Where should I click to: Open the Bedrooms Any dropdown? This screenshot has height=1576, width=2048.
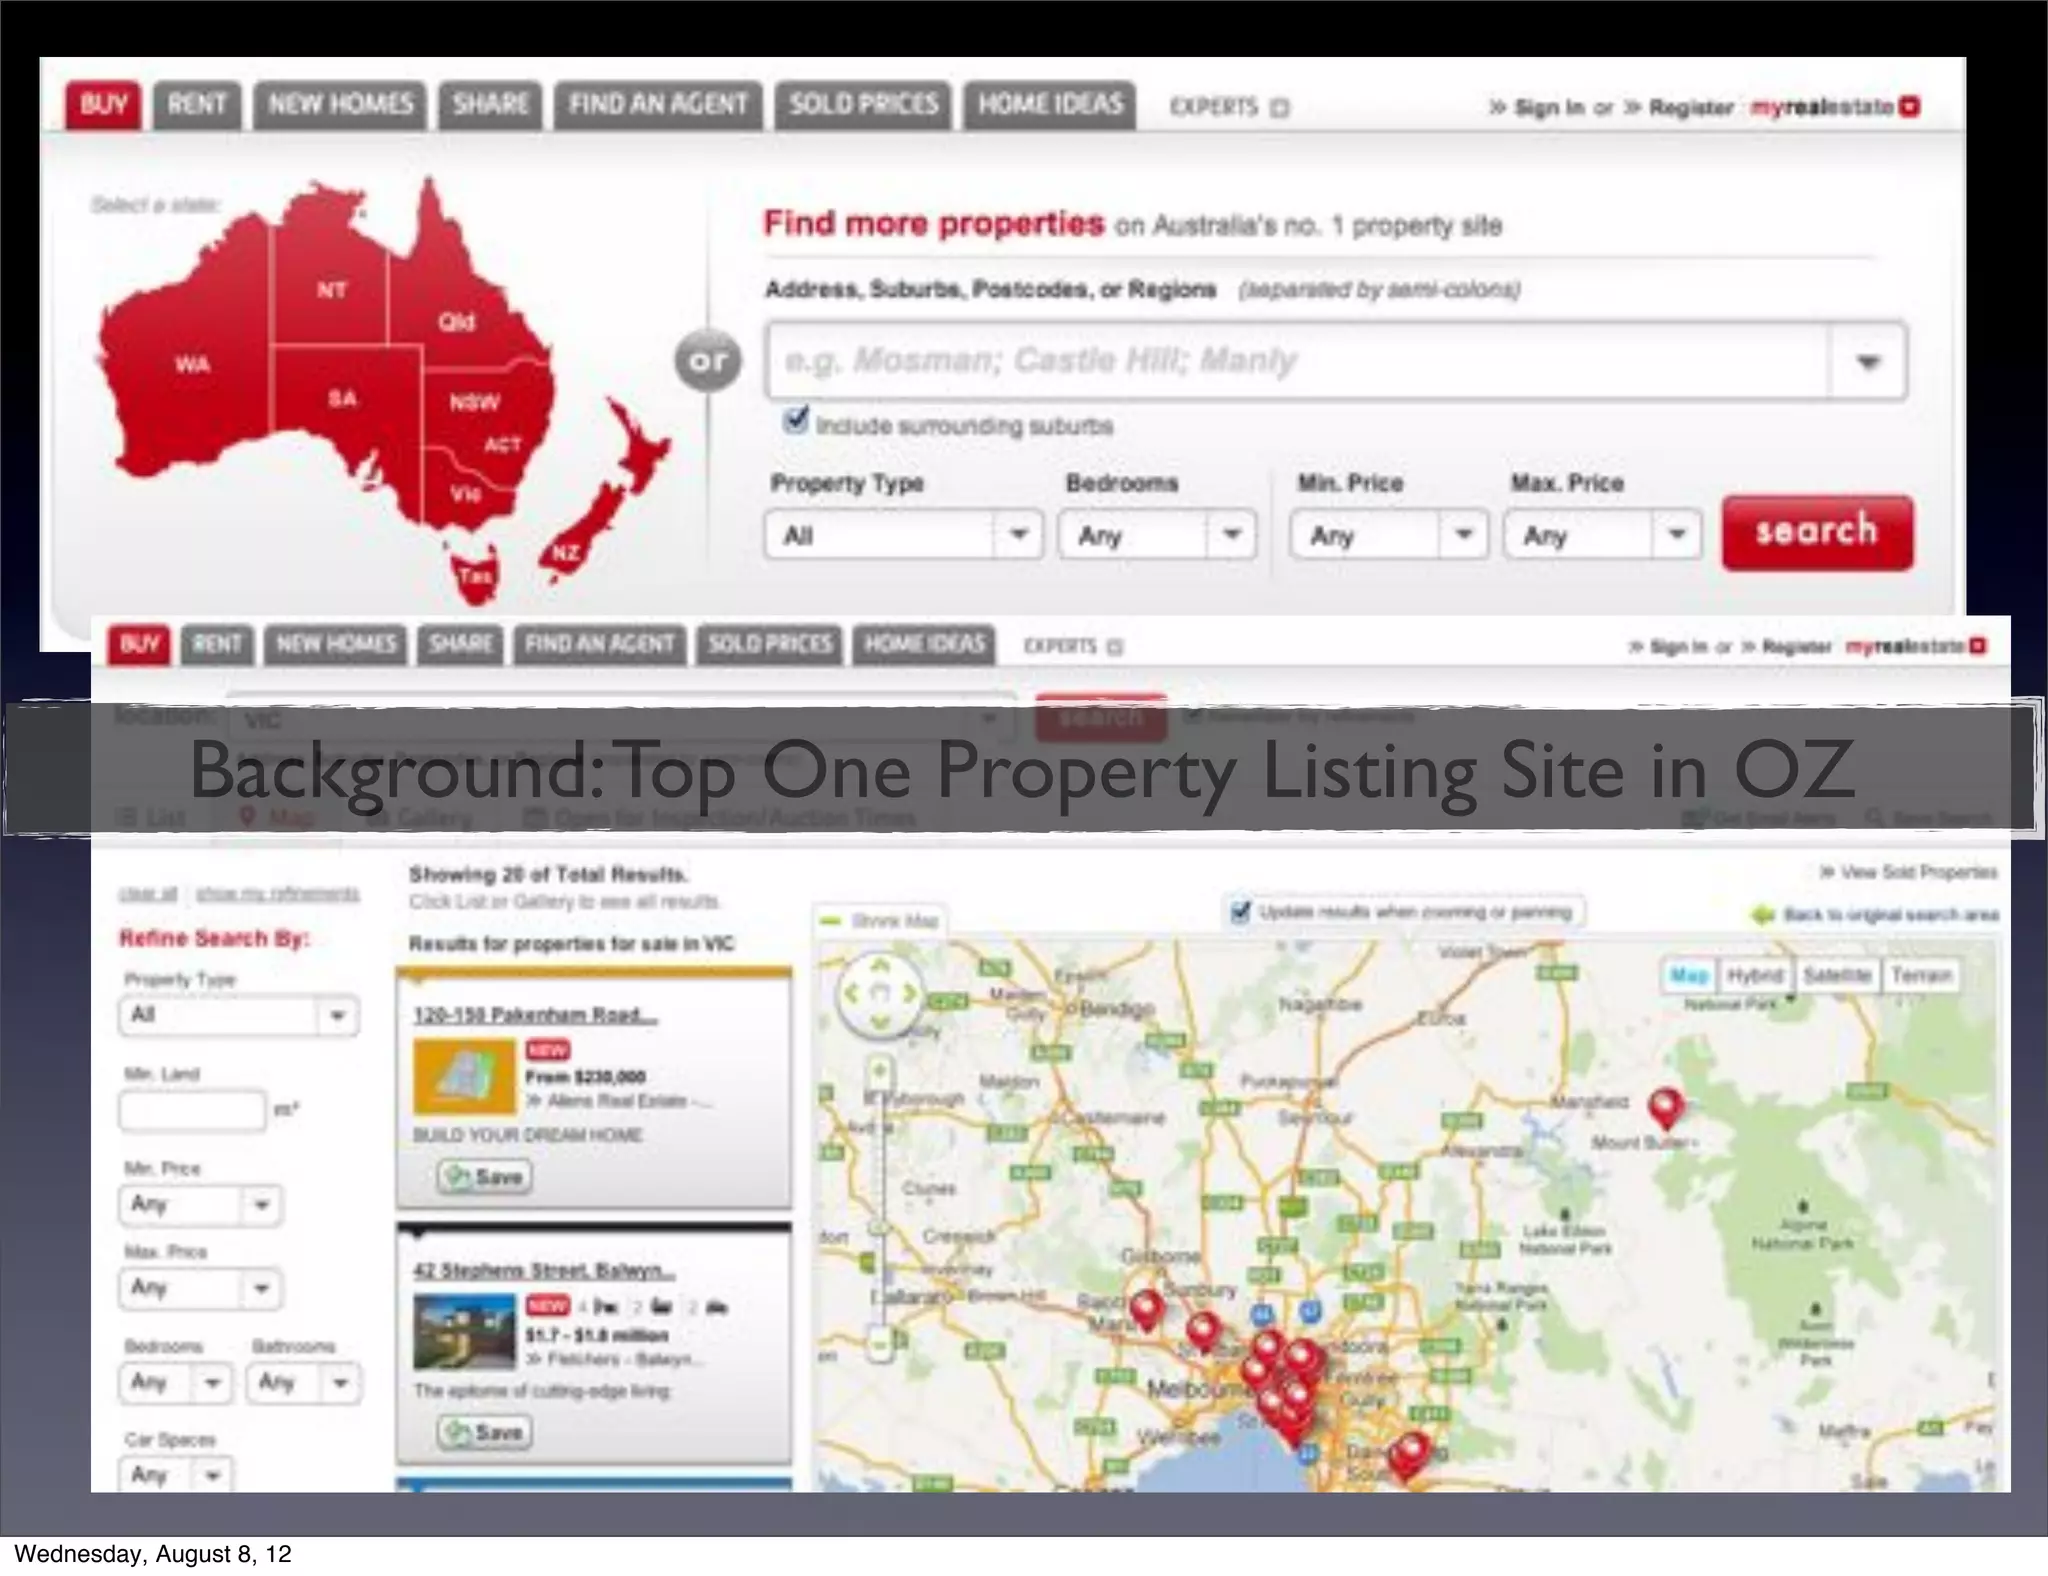tap(1157, 535)
